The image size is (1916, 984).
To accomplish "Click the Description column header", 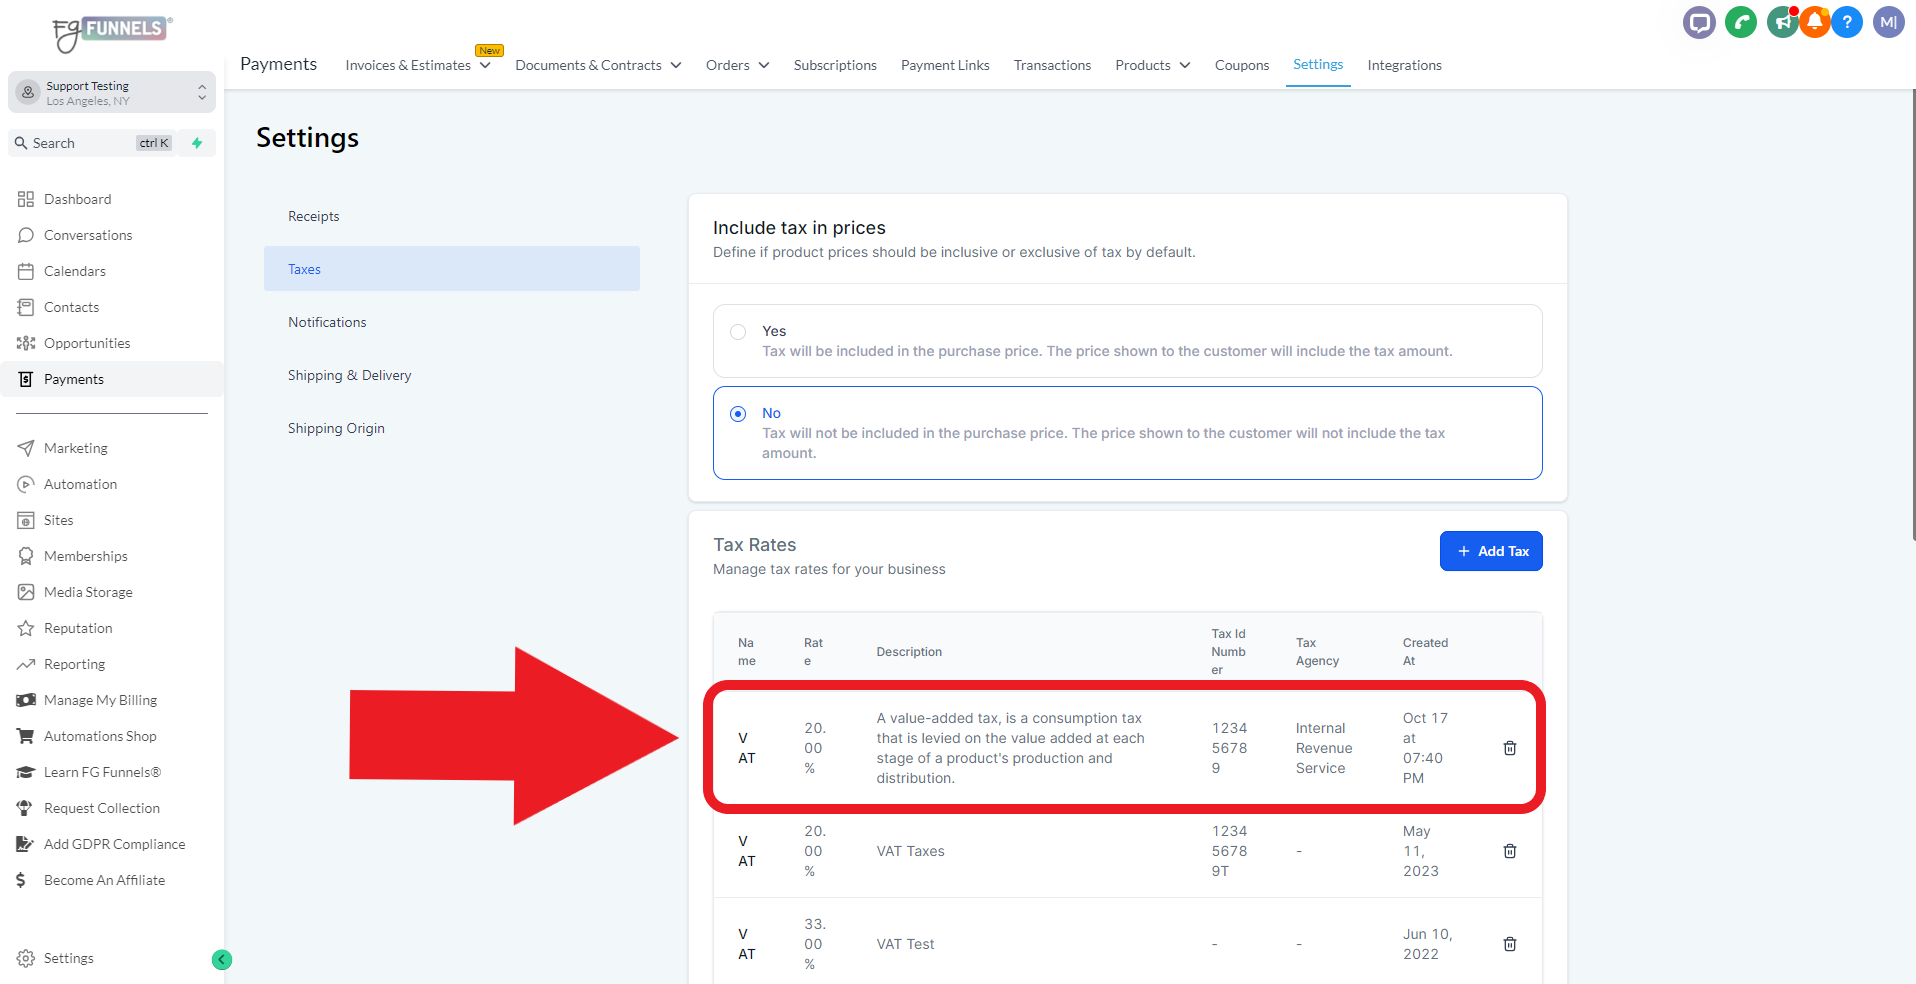I will [x=909, y=652].
